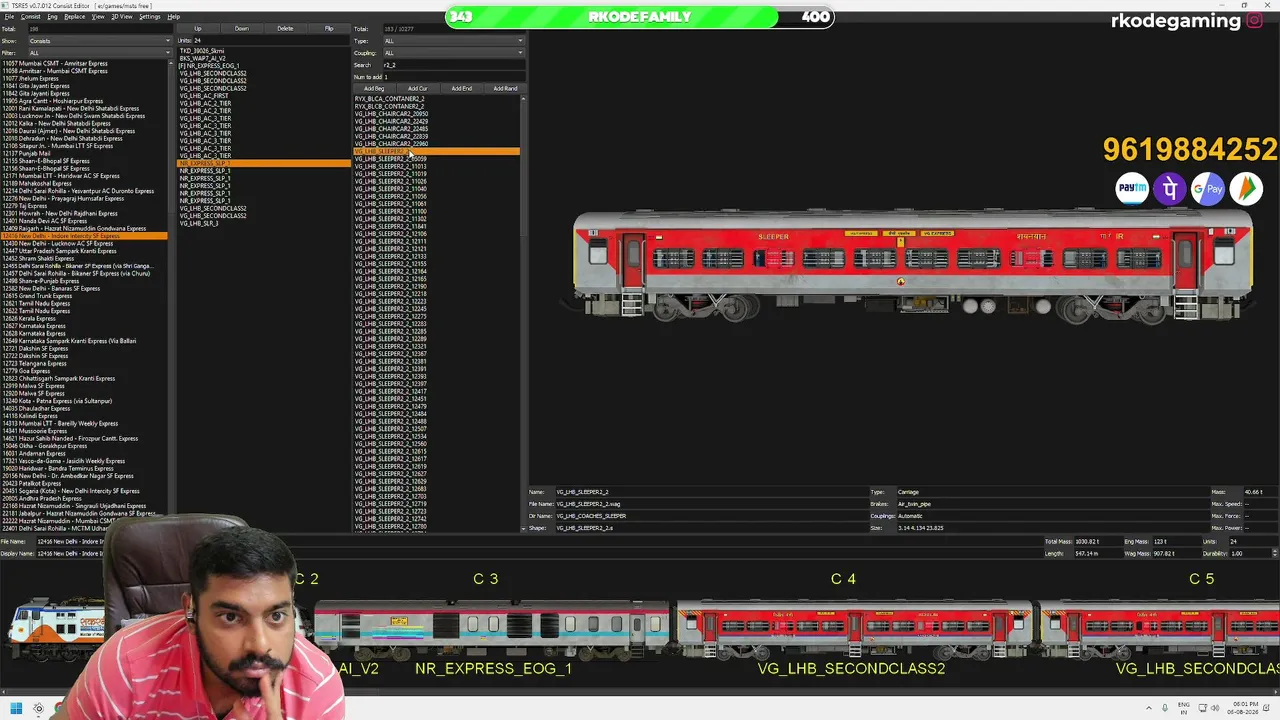Select VG_LHB_SLEEPER2_2_11013 in wagon list
Image resolution: width=1280 pixels, height=720 pixels.
click(390, 166)
